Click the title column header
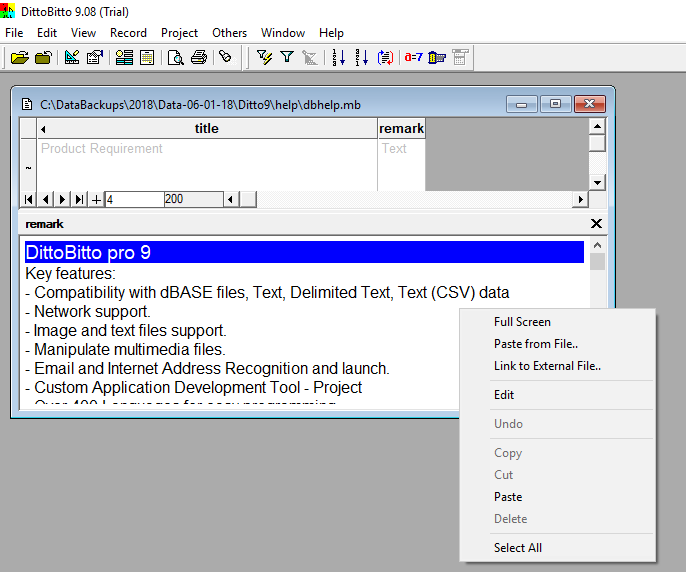This screenshot has height=572, width=686. (207, 128)
